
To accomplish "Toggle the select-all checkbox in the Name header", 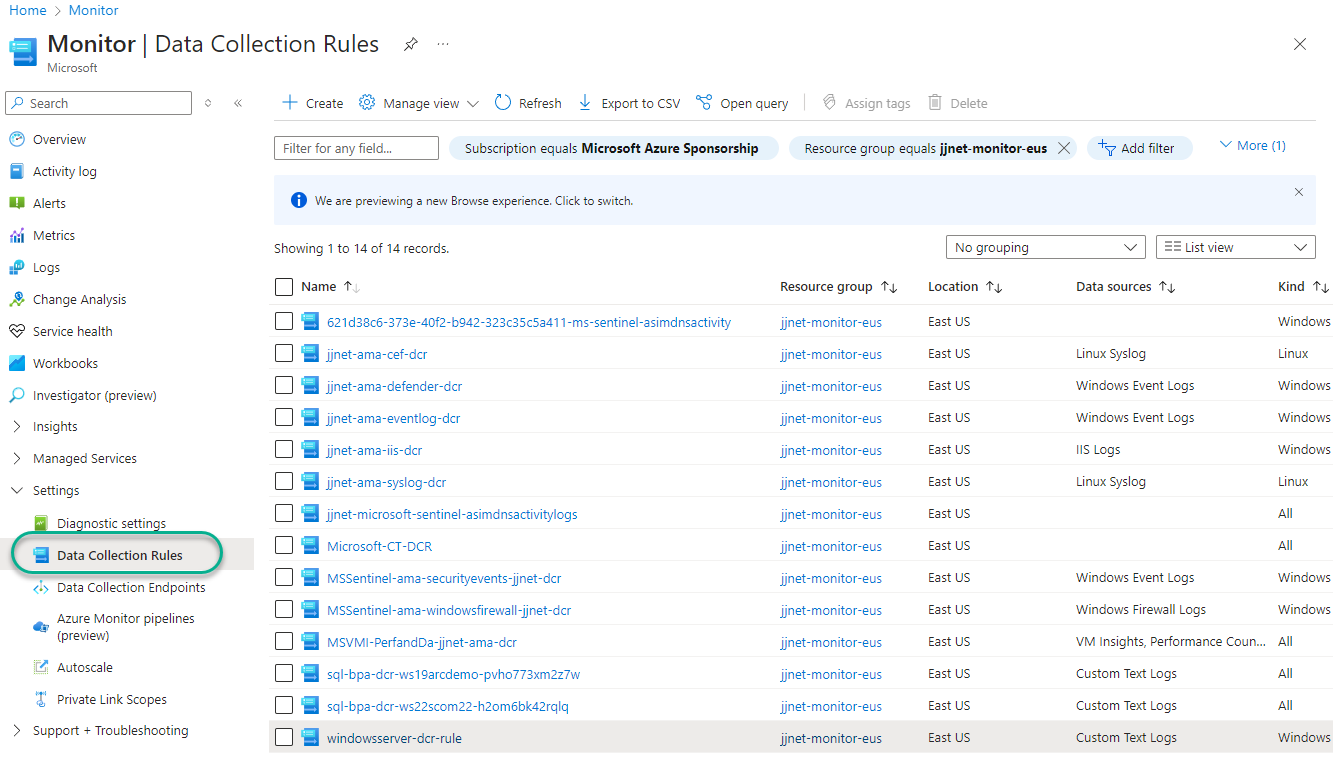I will [284, 287].
